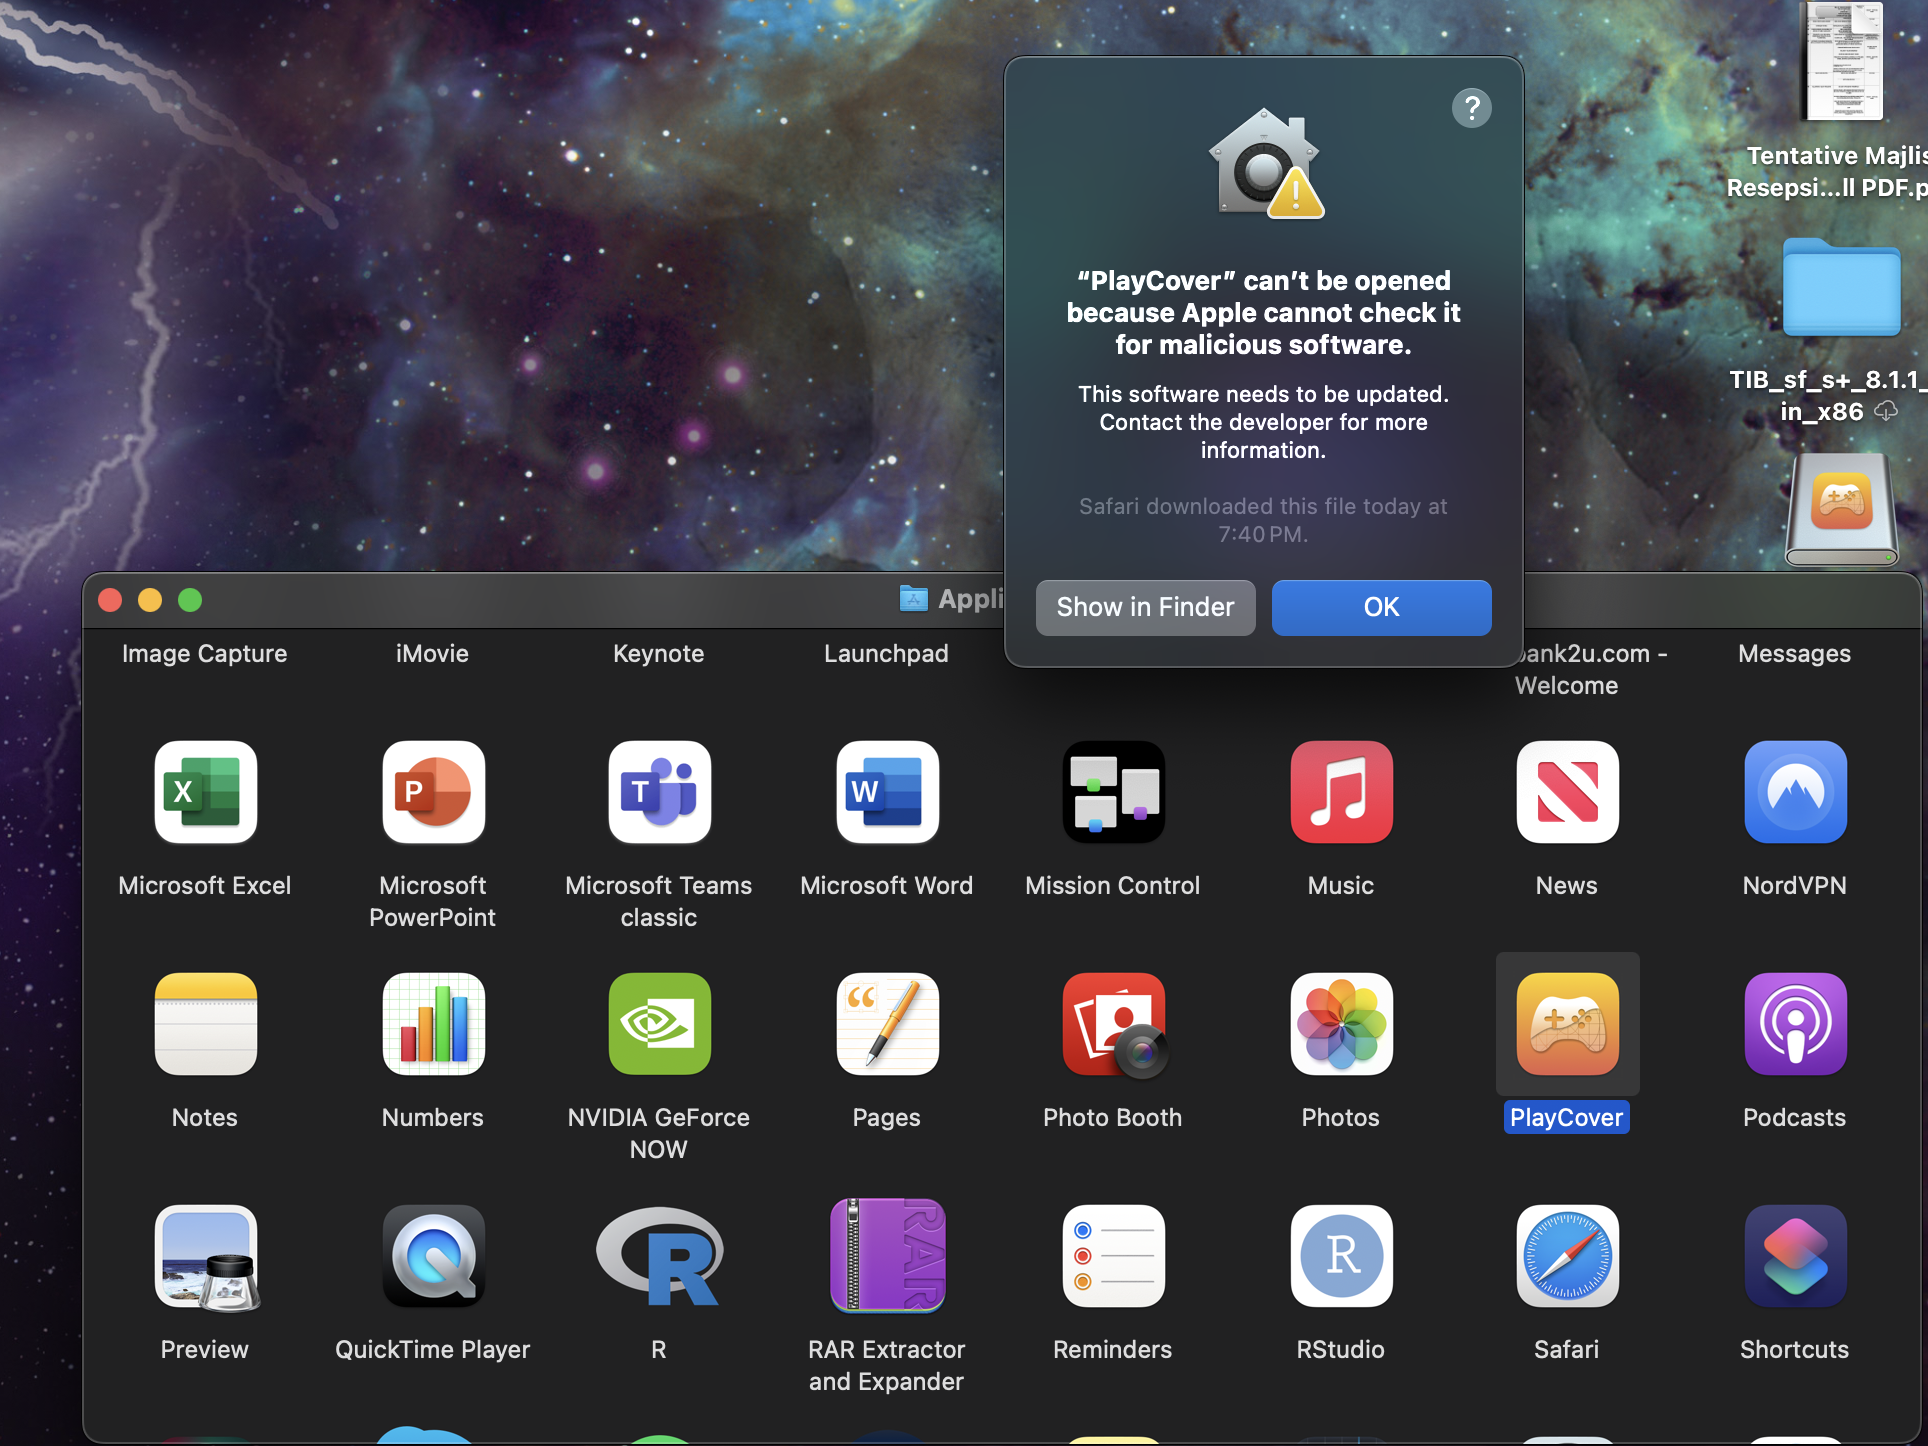Select the Microsoft PowerPoint app icon
Screen dimensions: 1928x1446
tap(433, 792)
